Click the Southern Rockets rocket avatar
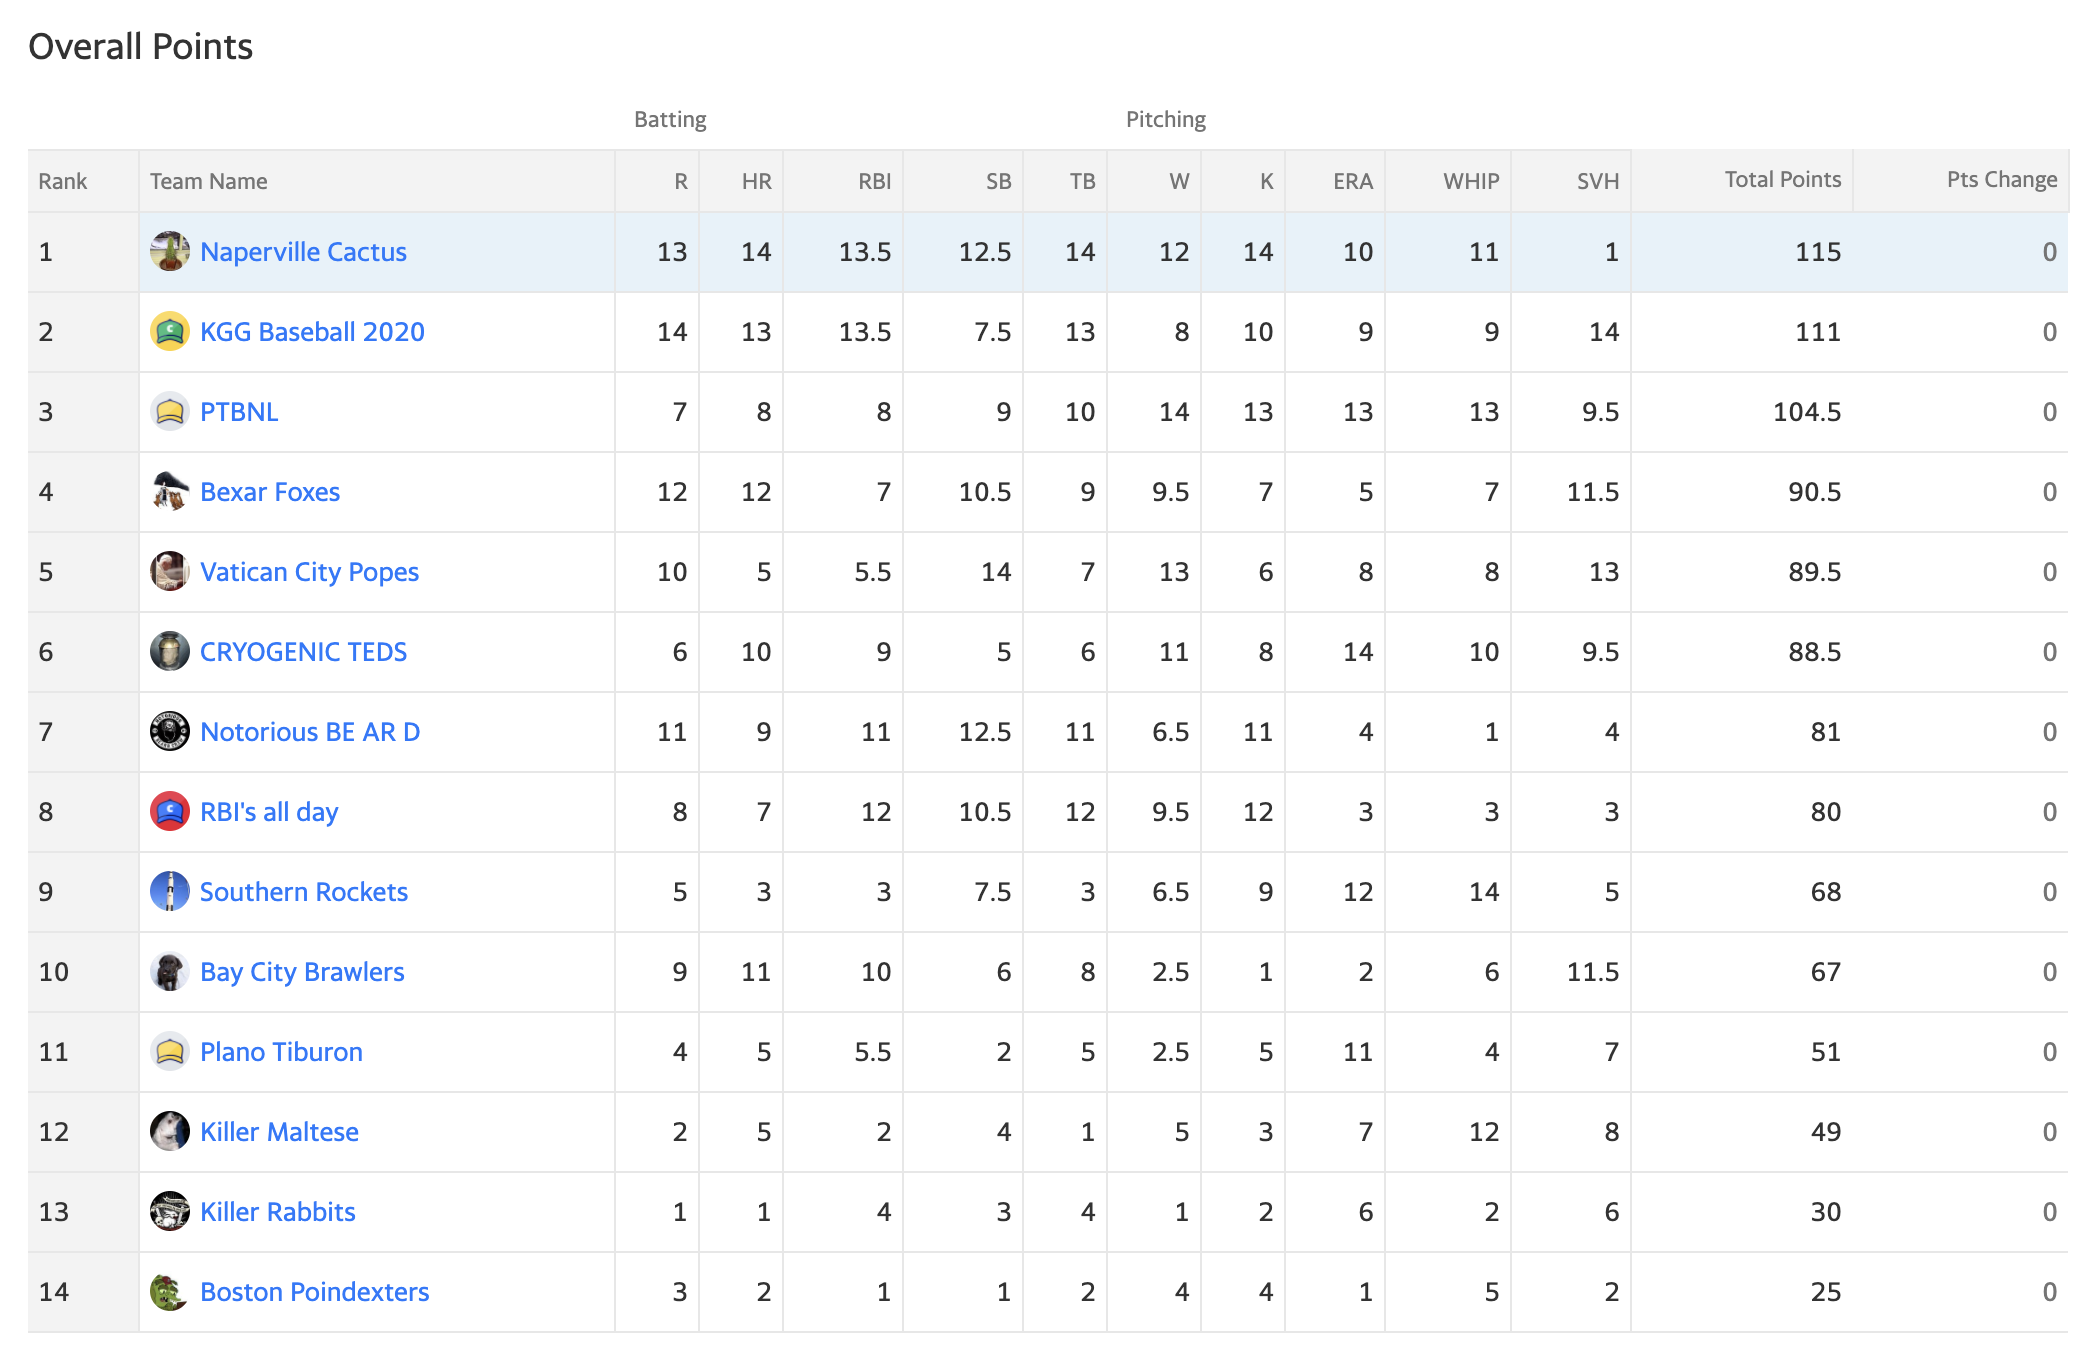Viewport: 2100px width, 1350px height. [170, 891]
